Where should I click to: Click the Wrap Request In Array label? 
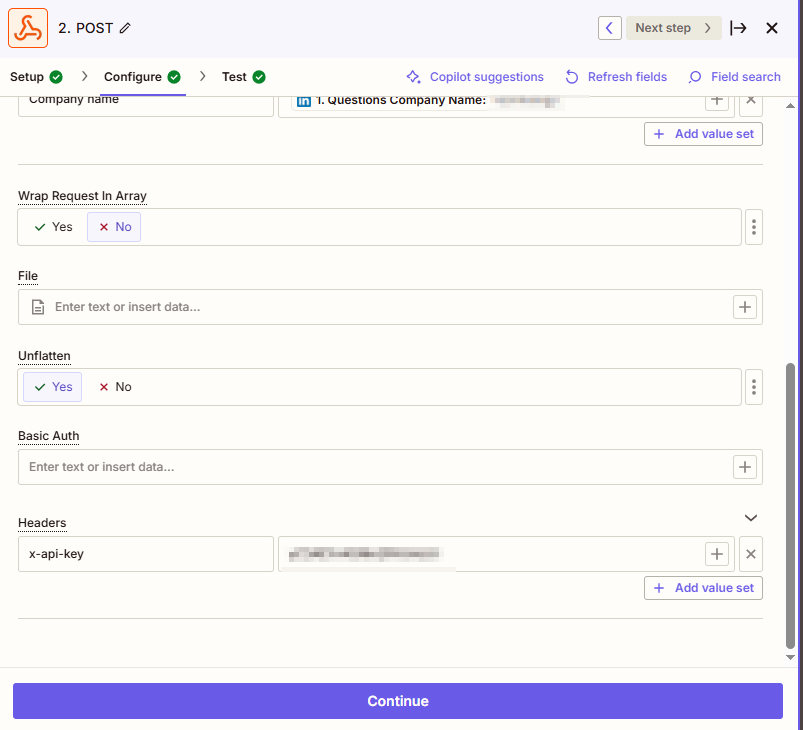[82, 196]
